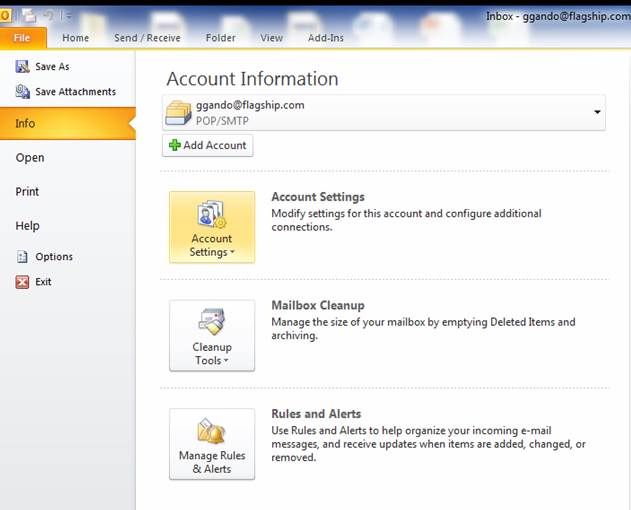Image resolution: width=631 pixels, height=510 pixels.
Task: Select Help in the backstage menu
Action: (x=27, y=225)
